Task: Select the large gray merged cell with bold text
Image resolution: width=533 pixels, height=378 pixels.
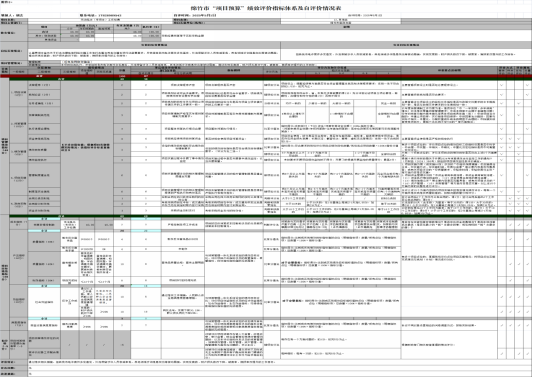Action: 87,147
